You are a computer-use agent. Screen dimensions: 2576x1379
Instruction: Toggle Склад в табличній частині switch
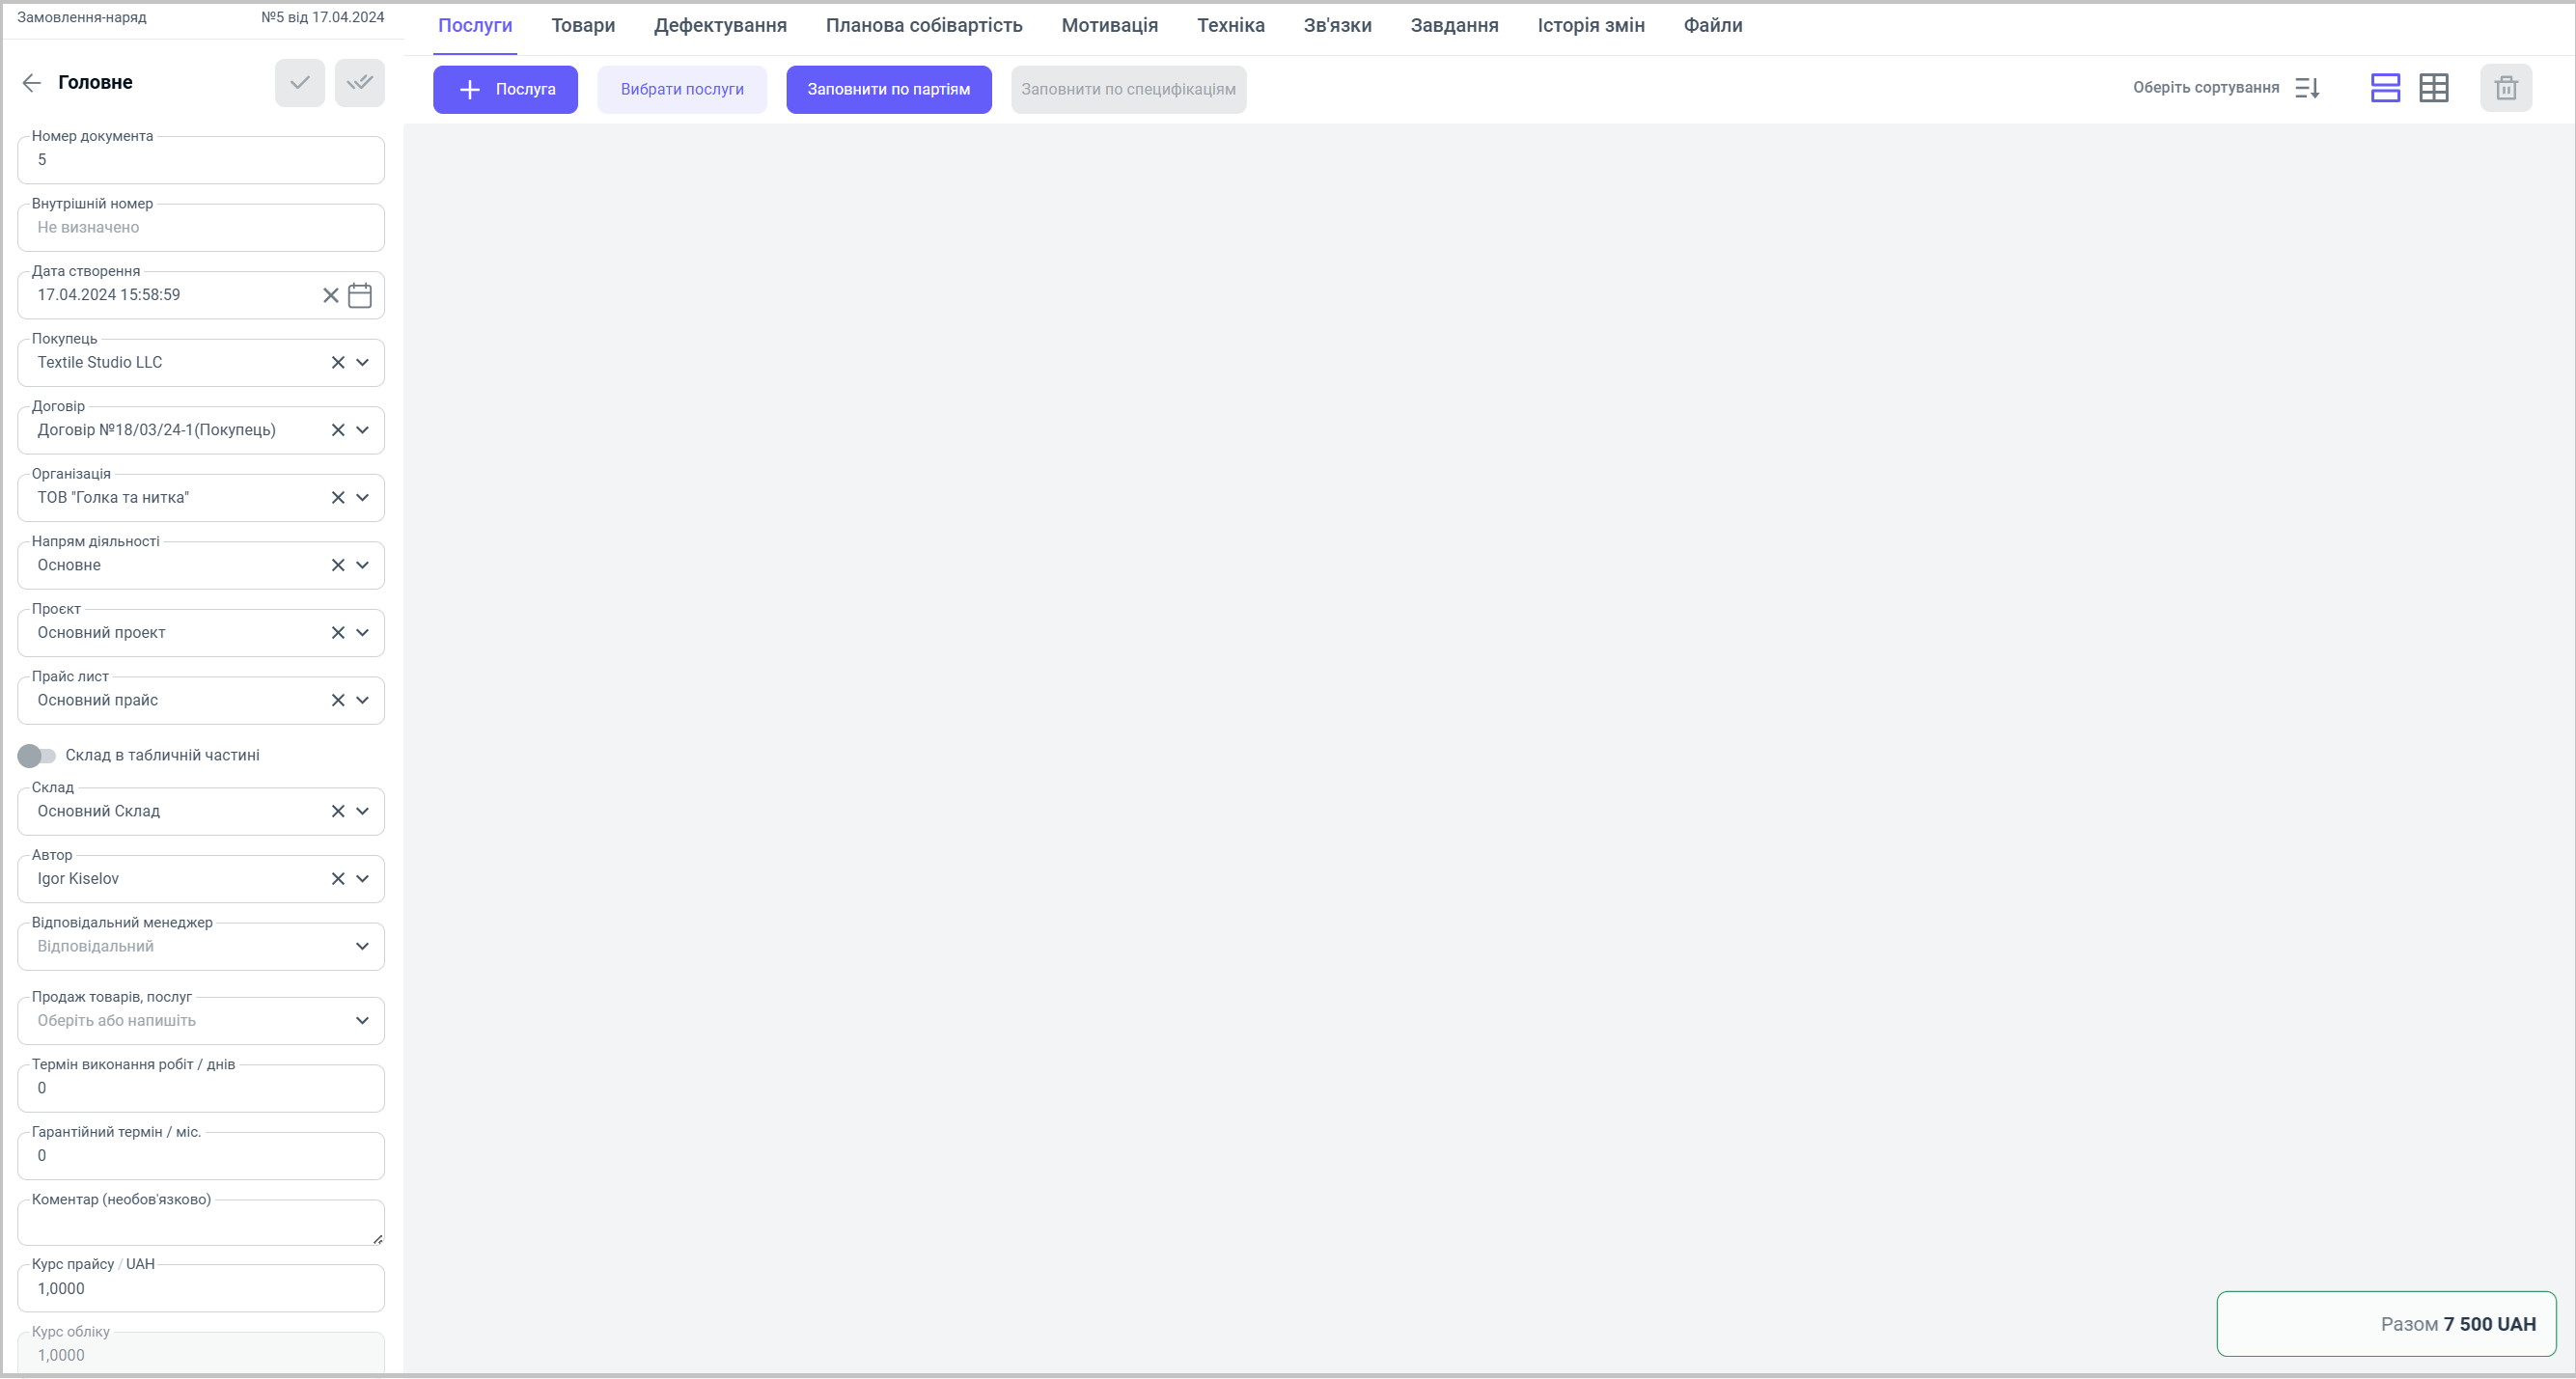37,756
